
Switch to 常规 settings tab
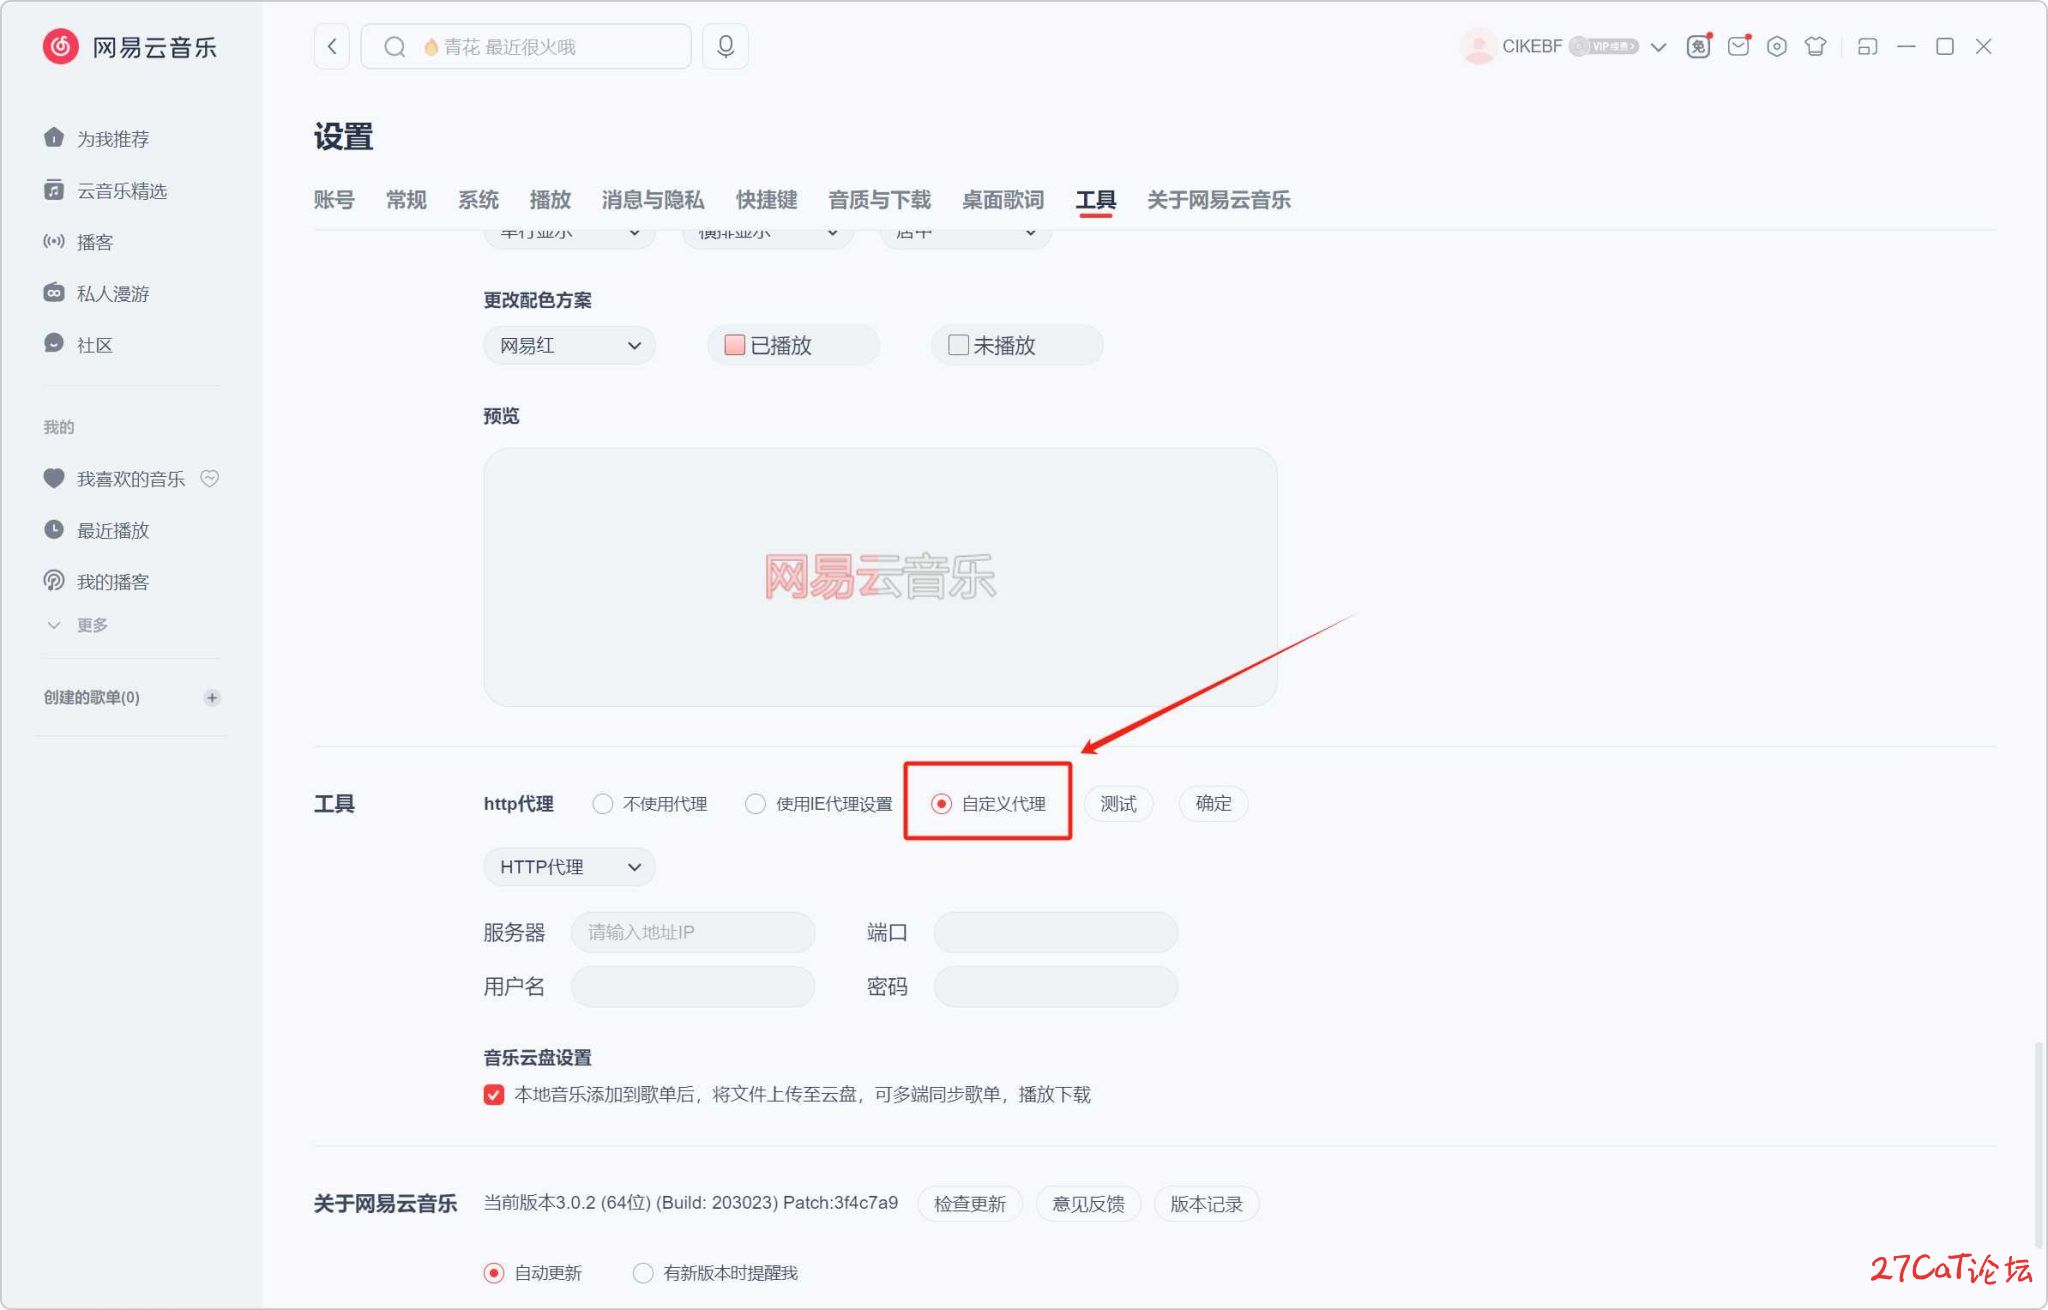[x=406, y=200]
